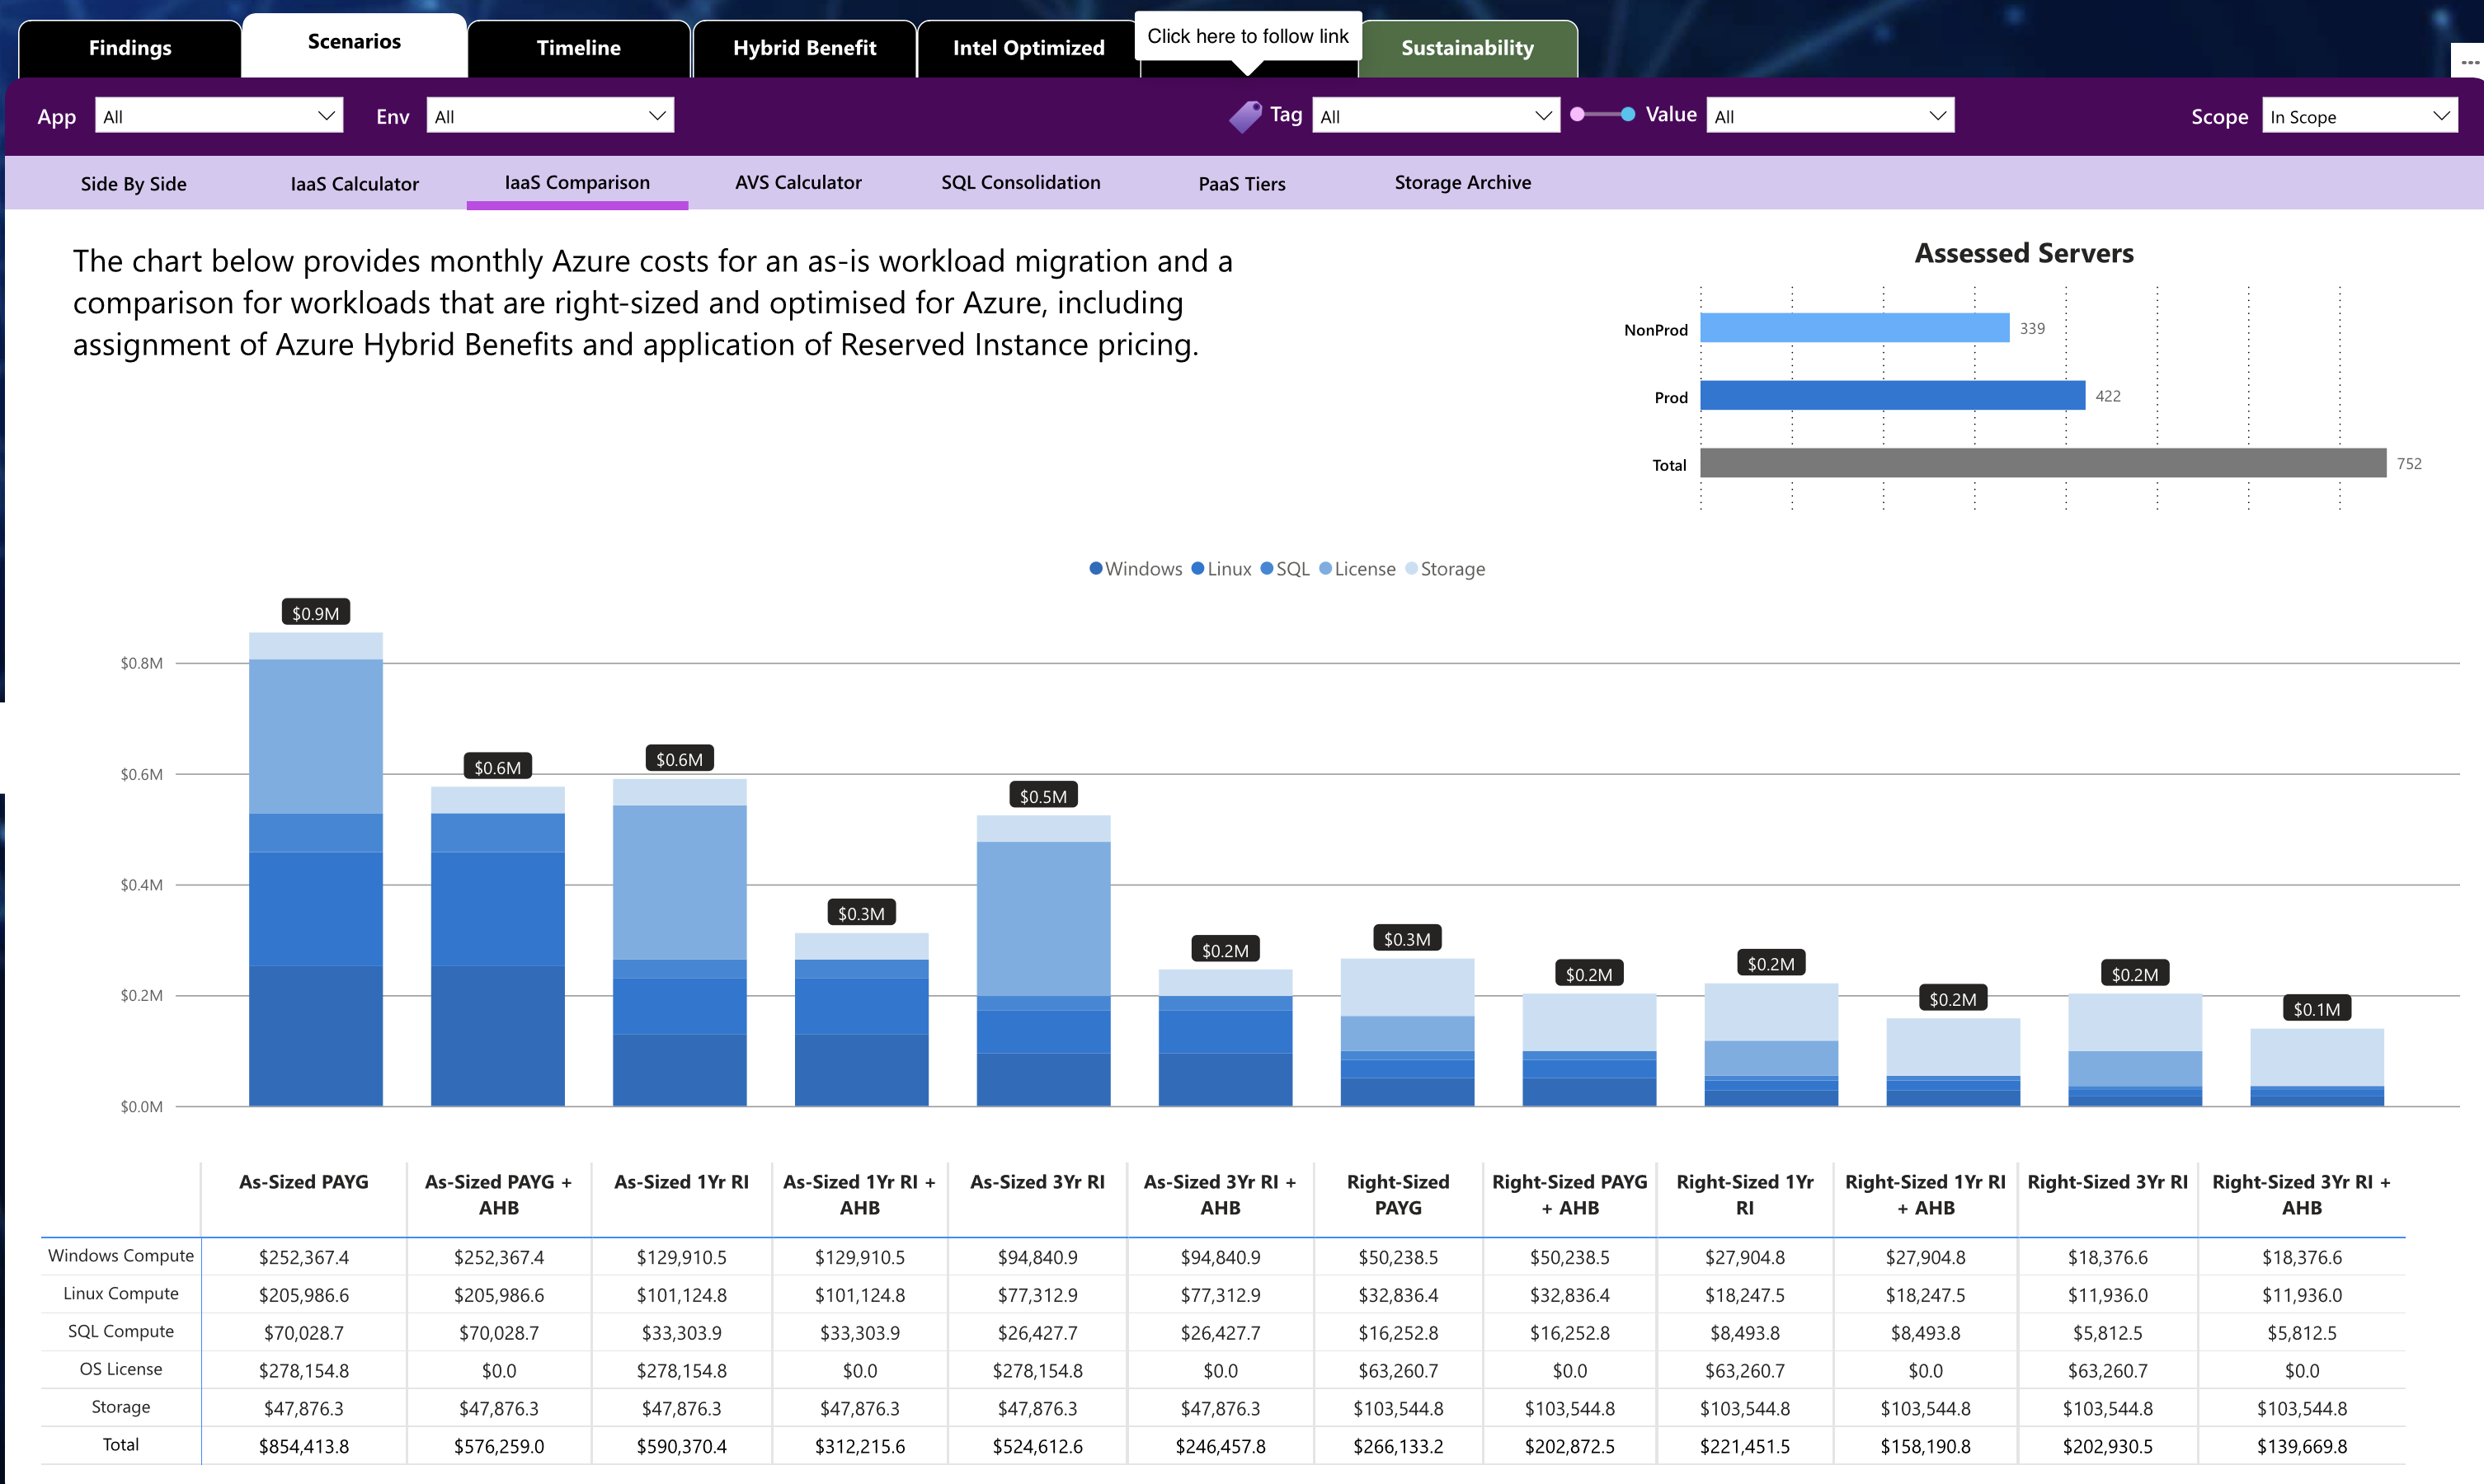The width and height of the screenshot is (2484, 1484).
Task: Click the purple Tag icon
Action: point(1245,116)
